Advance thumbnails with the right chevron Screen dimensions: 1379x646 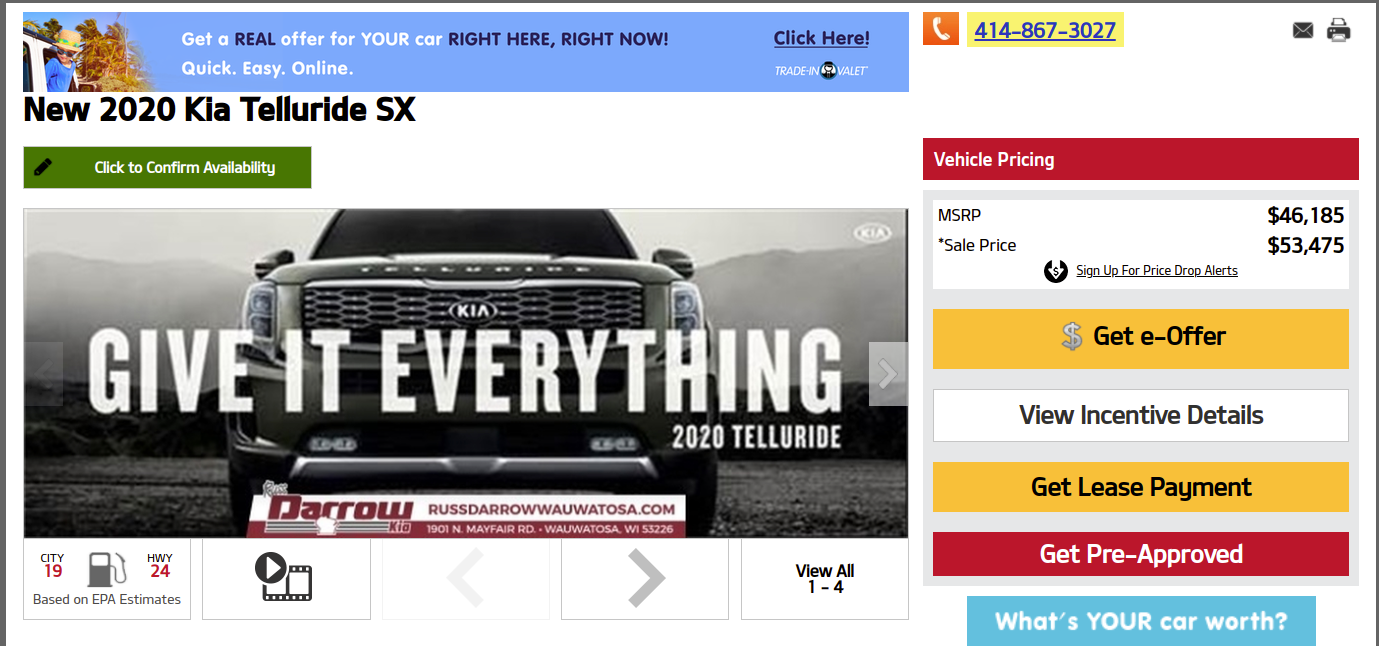click(x=645, y=579)
